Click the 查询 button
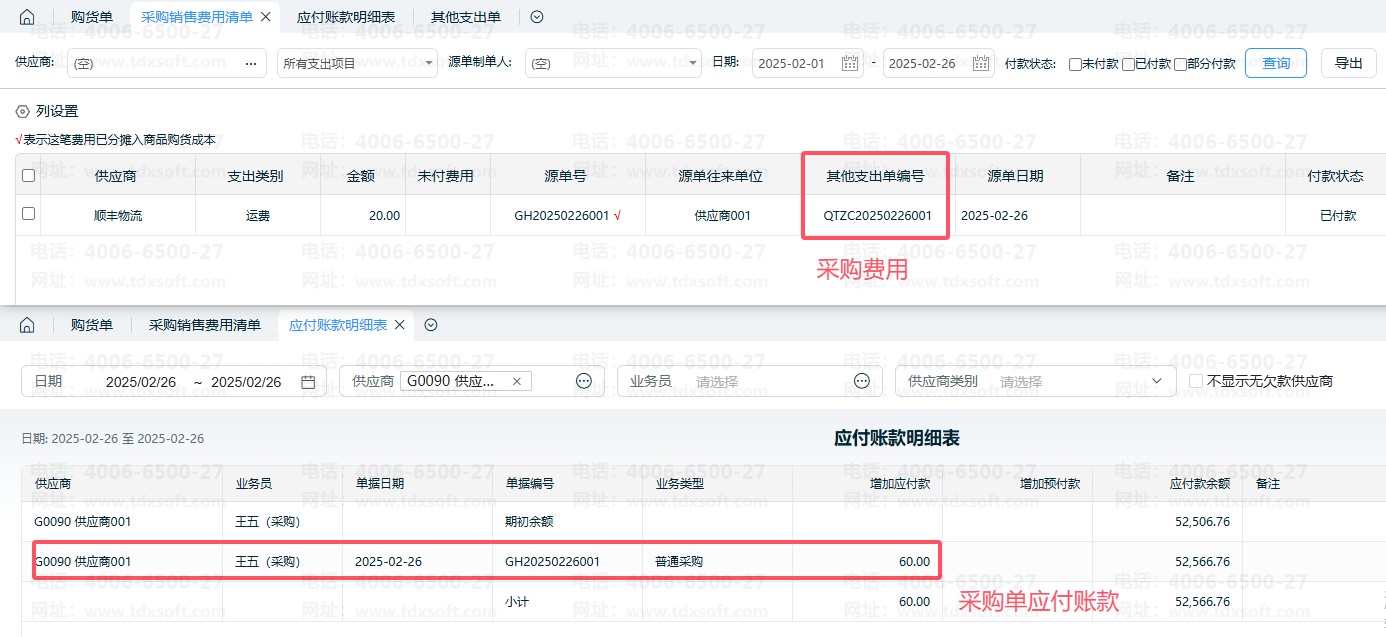Image resolution: width=1386 pixels, height=637 pixels. click(x=1276, y=63)
